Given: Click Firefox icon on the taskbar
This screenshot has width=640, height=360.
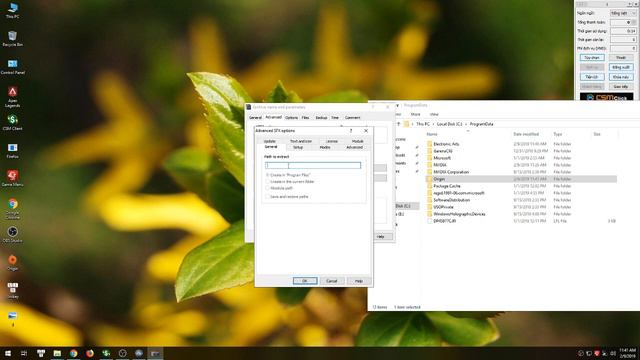Looking at the screenshot, I should [90, 353].
